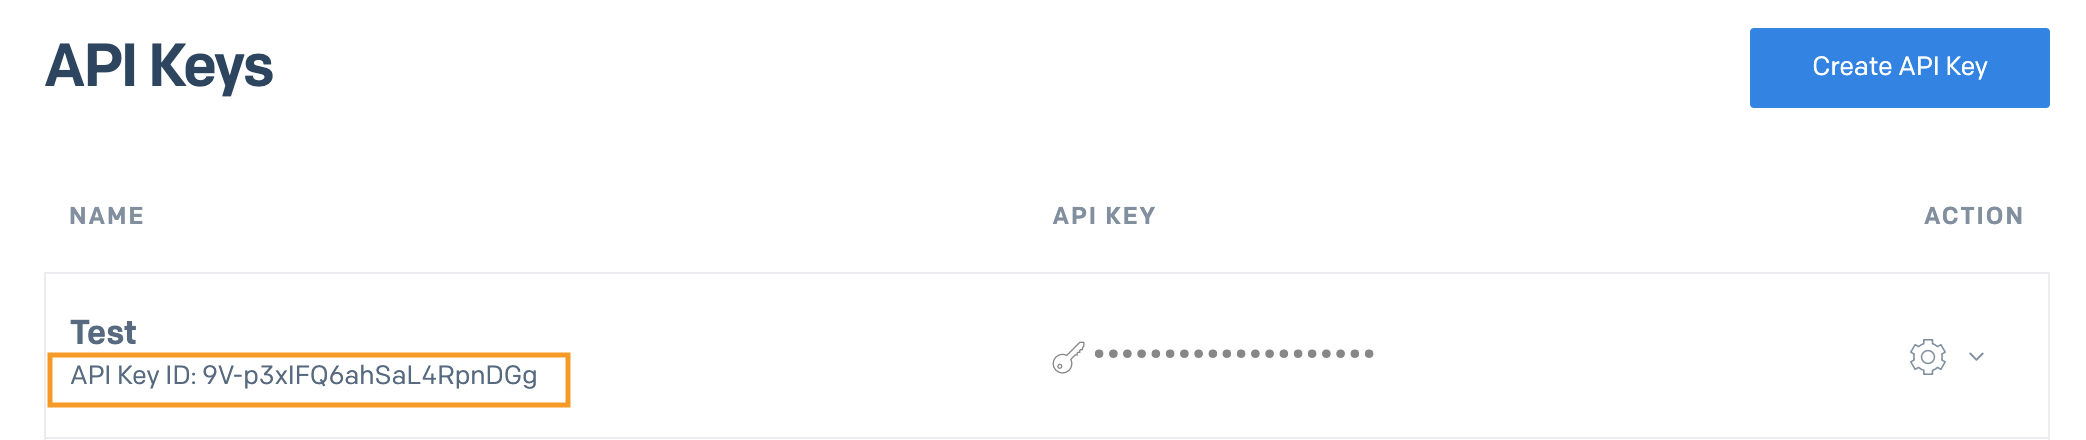The width and height of the screenshot is (2086, 440).
Task: Click the gear settings icon for Test key
Action: [x=1927, y=357]
